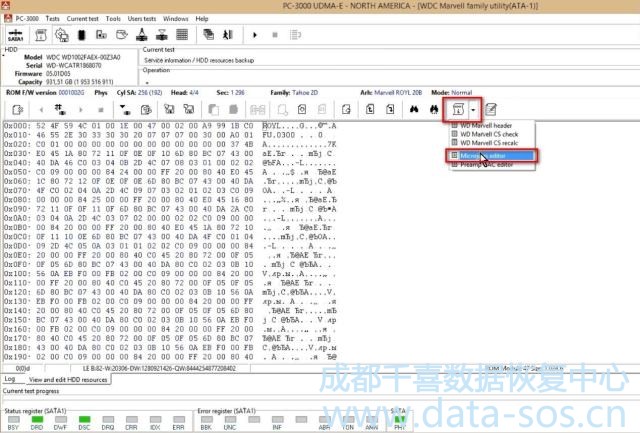Click the green PHY SATA indicator
Screen dimensions: 640x433
(399, 422)
